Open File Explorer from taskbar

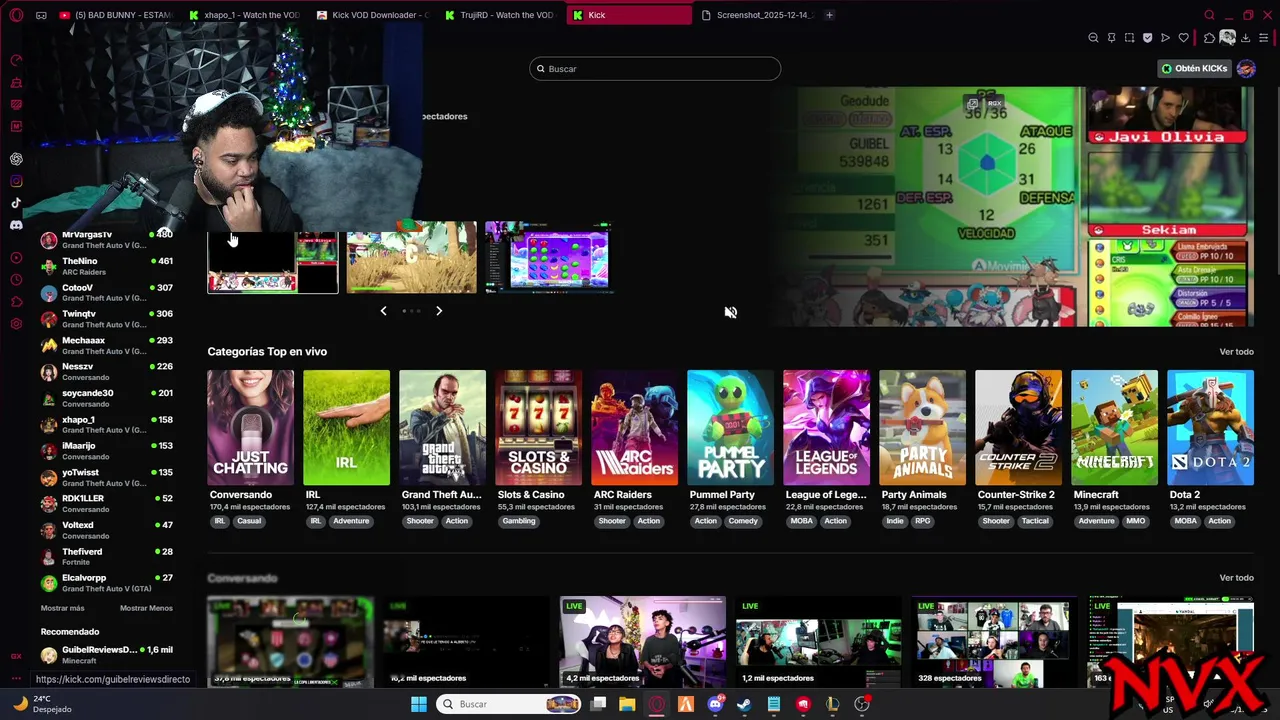(x=627, y=704)
